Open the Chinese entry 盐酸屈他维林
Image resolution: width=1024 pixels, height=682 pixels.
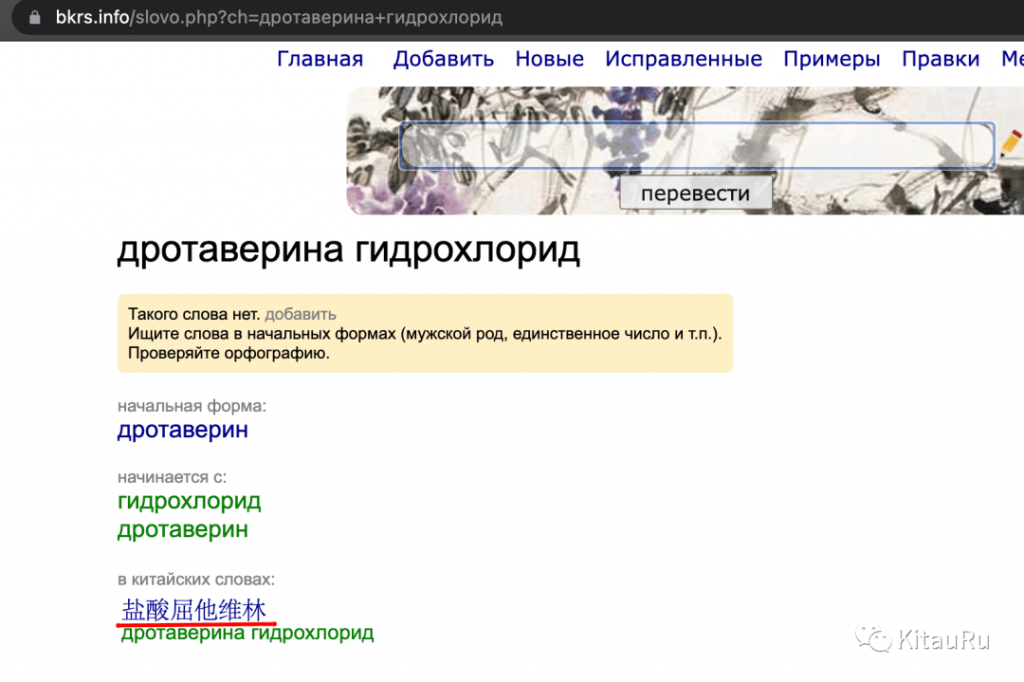[192, 608]
